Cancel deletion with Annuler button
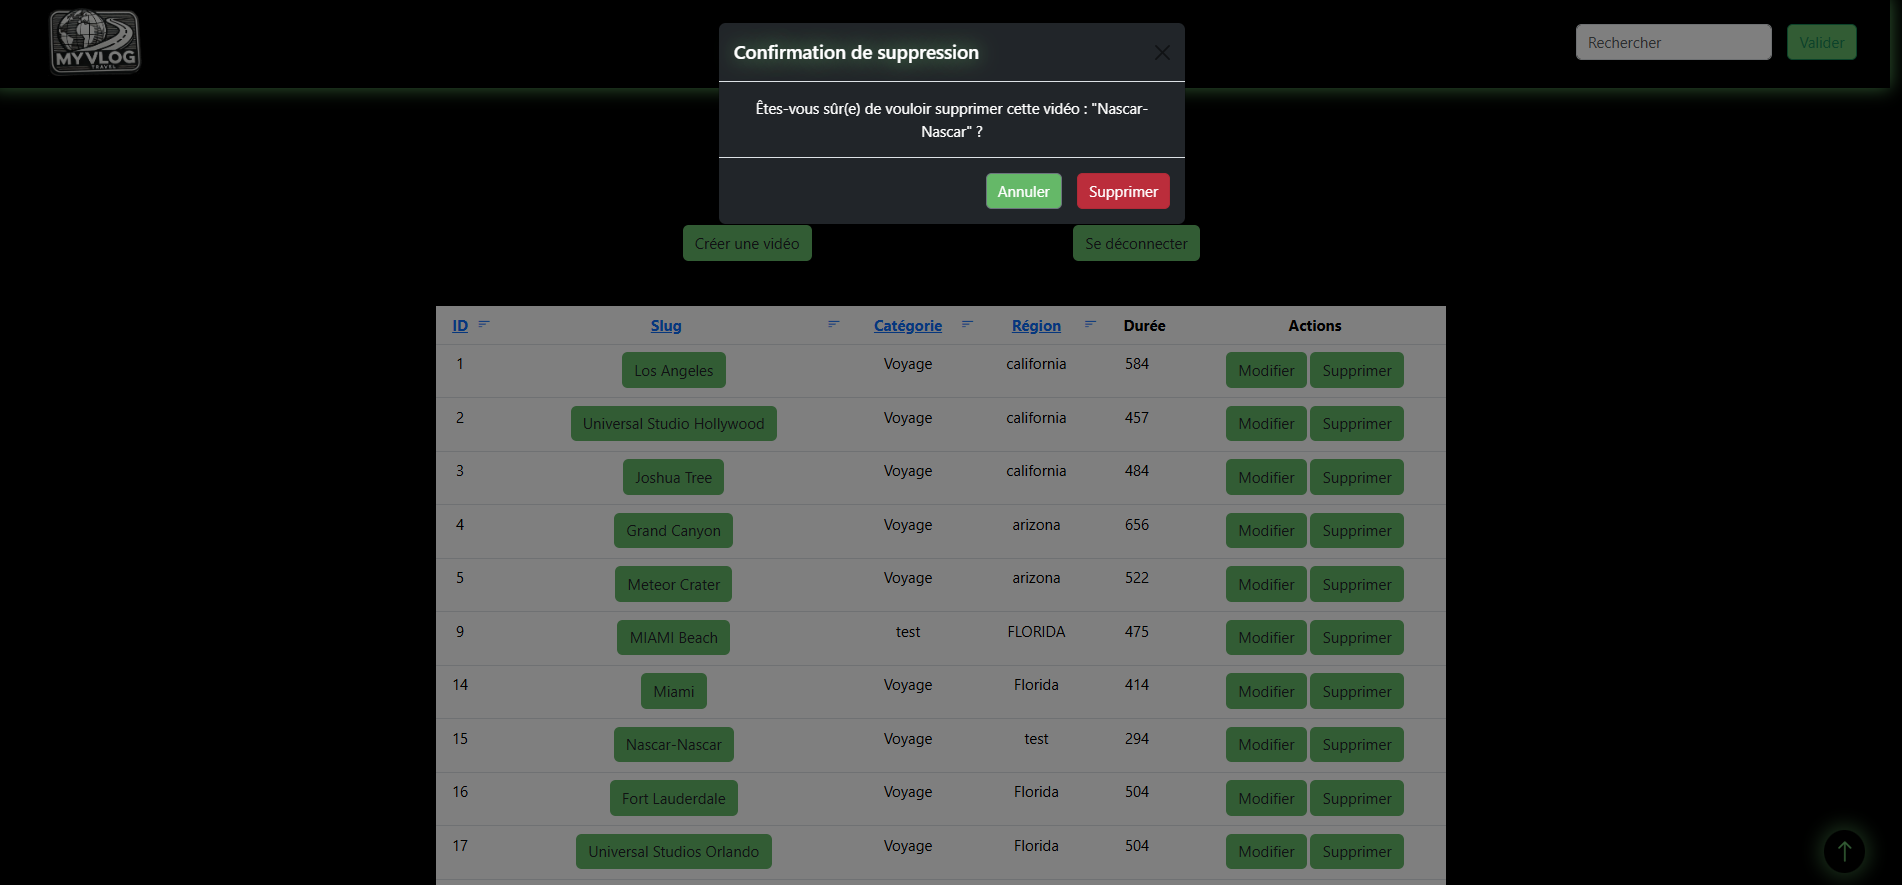 click(x=1023, y=191)
